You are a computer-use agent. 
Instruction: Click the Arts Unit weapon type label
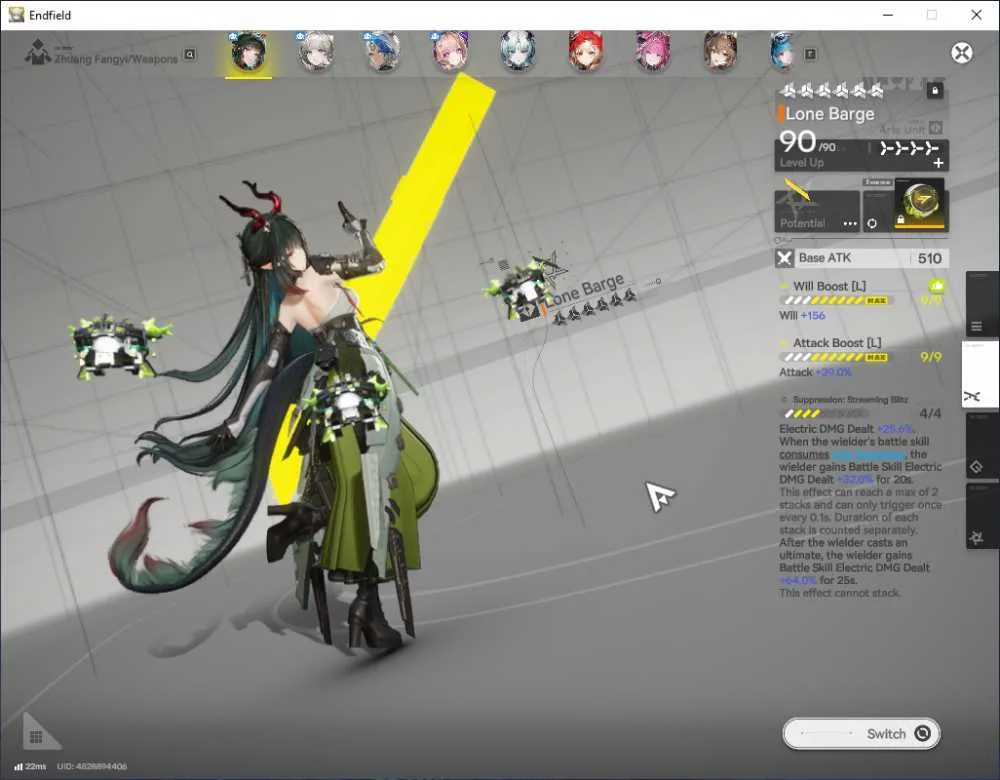(x=901, y=129)
